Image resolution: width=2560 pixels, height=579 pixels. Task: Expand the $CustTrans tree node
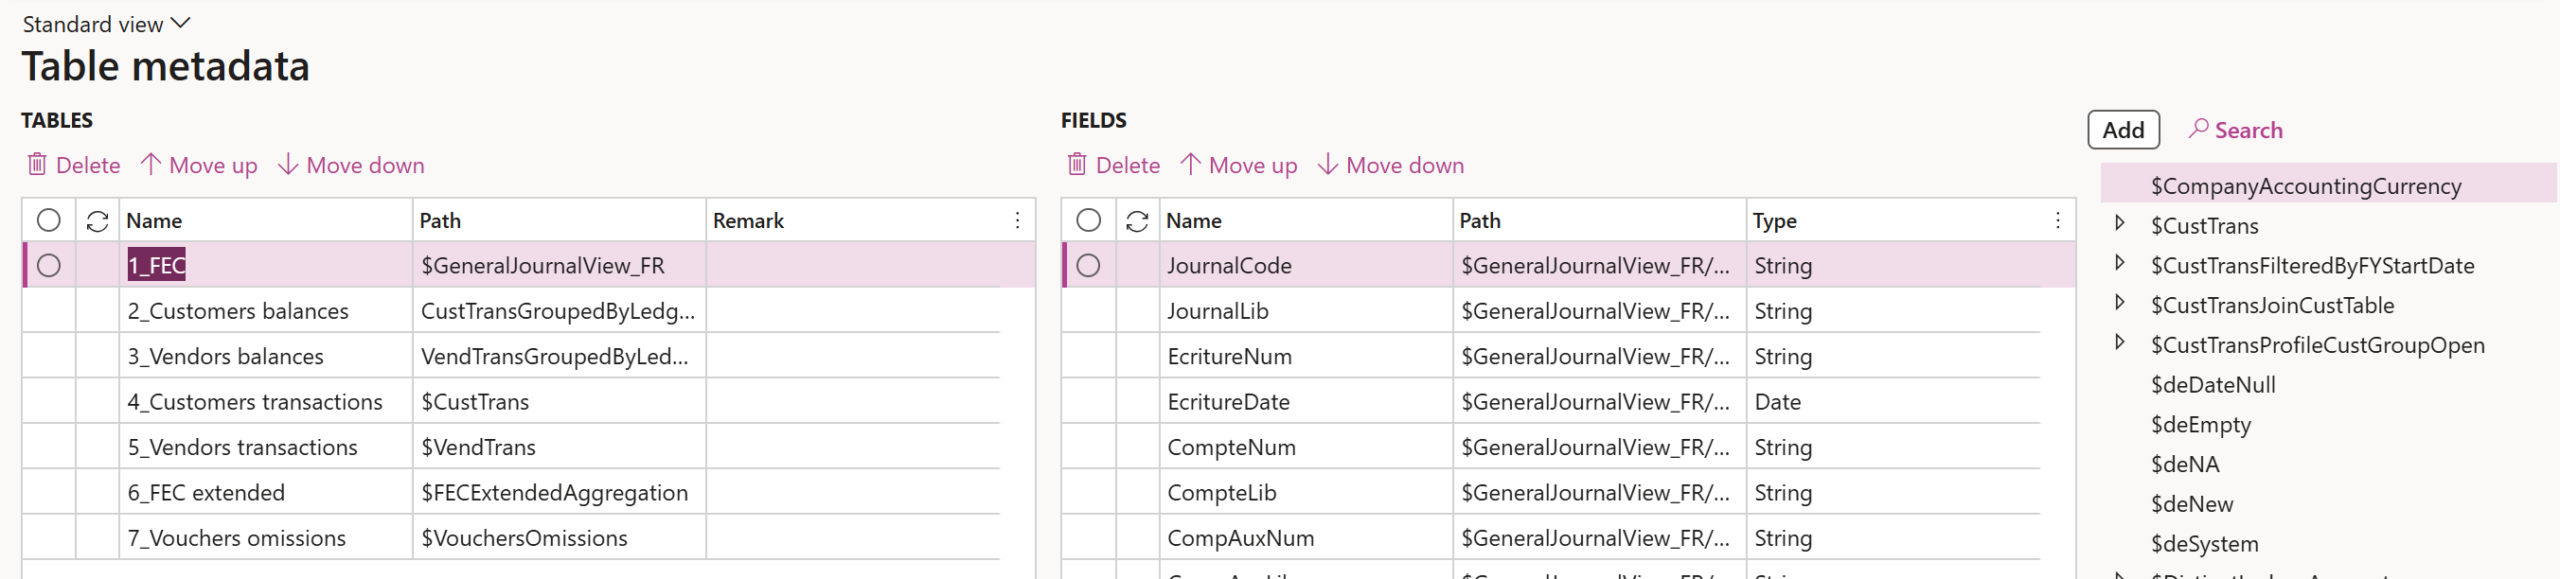click(2119, 224)
